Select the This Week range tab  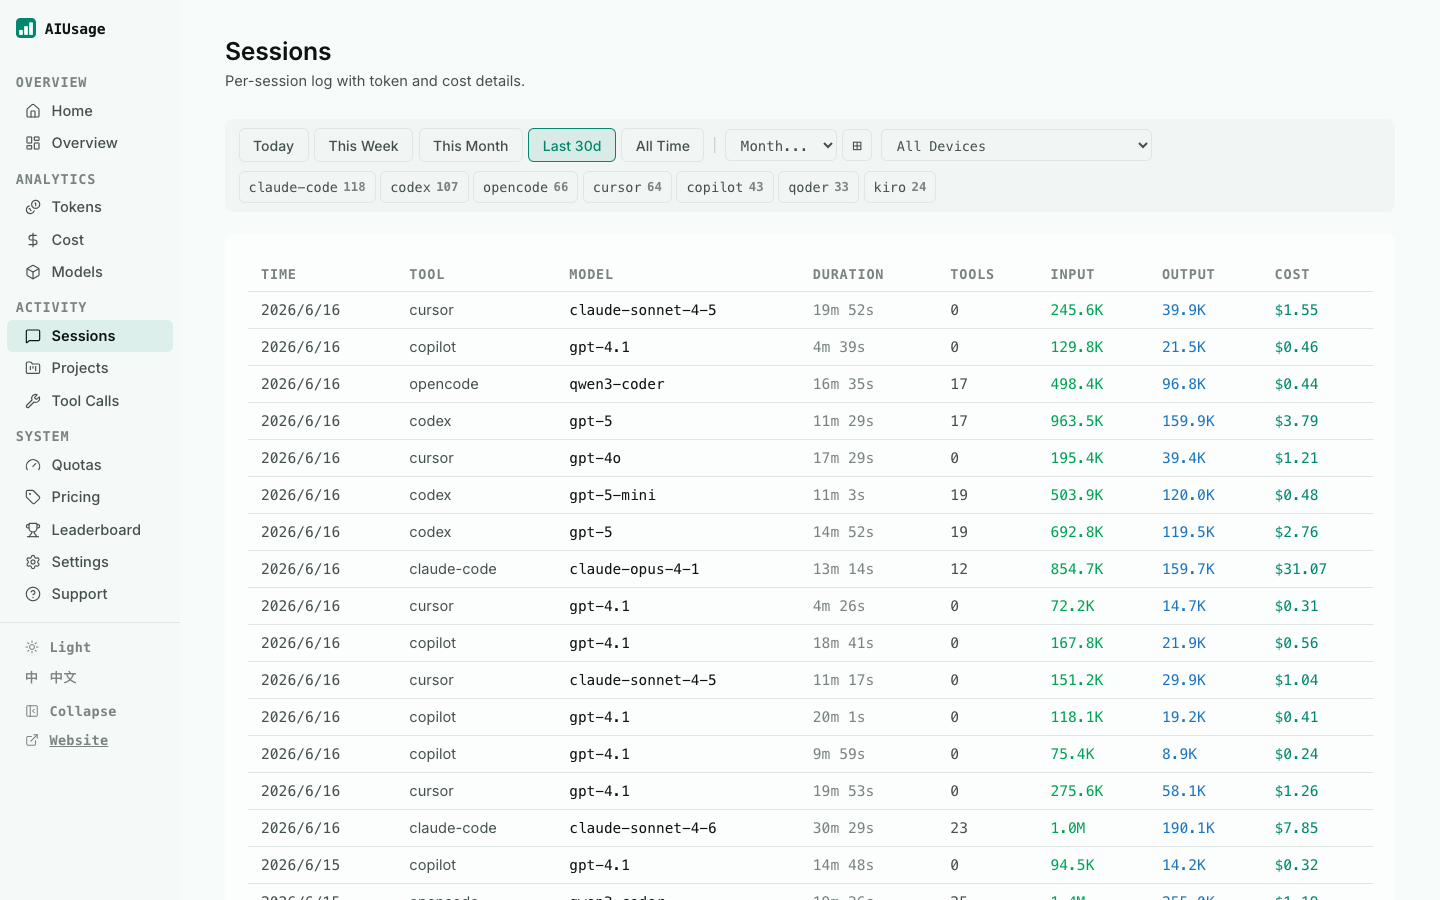(363, 146)
